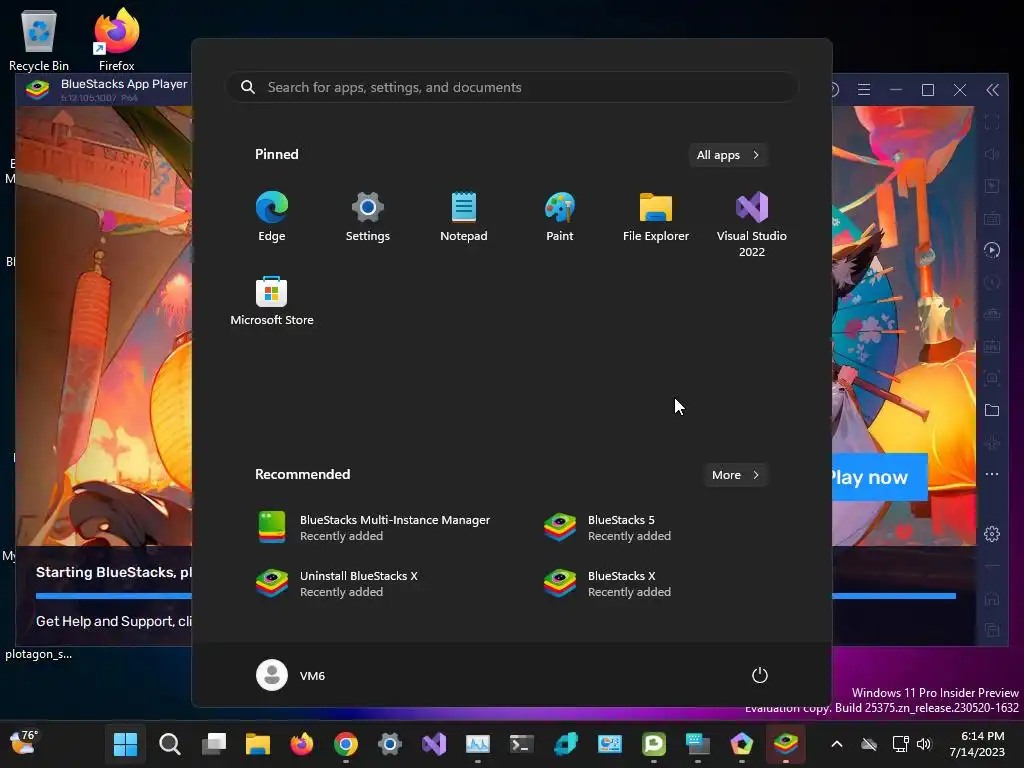Click BlueStacks home sidebar icon
This screenshot has height=768, width=1024.
992,598
